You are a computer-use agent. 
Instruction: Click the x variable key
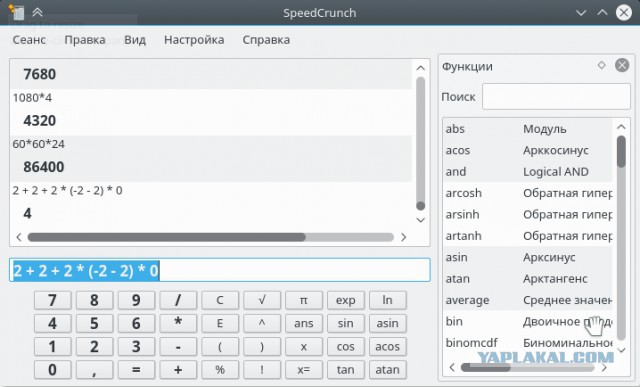coord(304,347)
